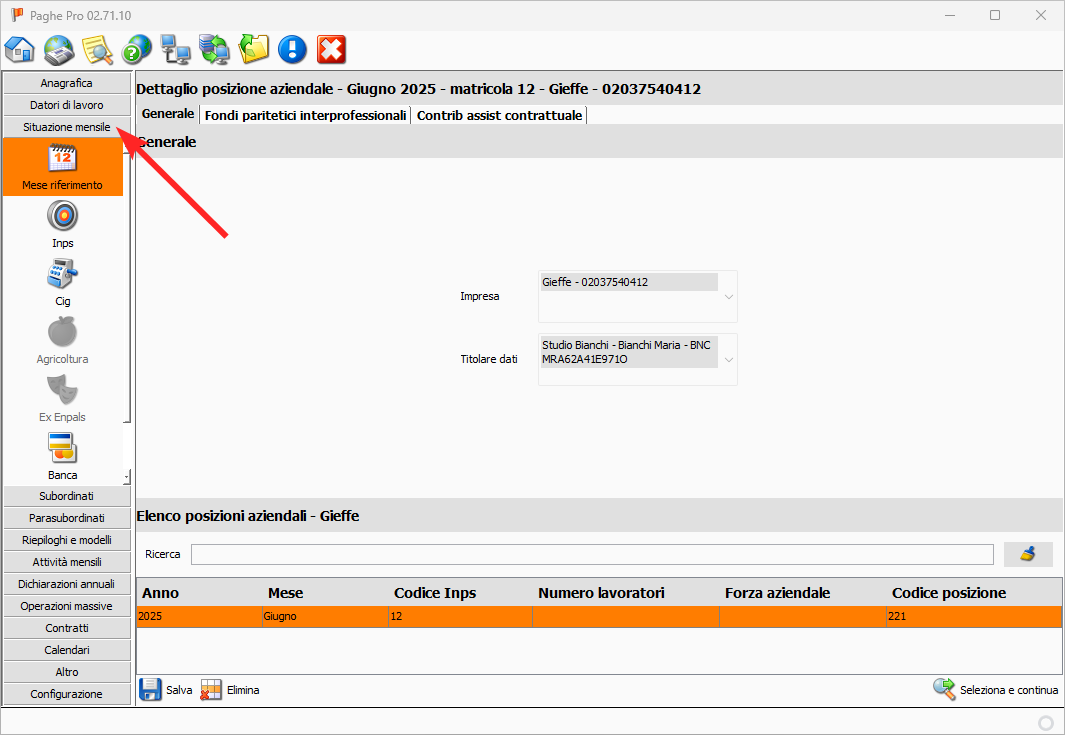Expand the Titolare dati dropdown
Viewport: 1065px width, 735px height.
(727, 360)
